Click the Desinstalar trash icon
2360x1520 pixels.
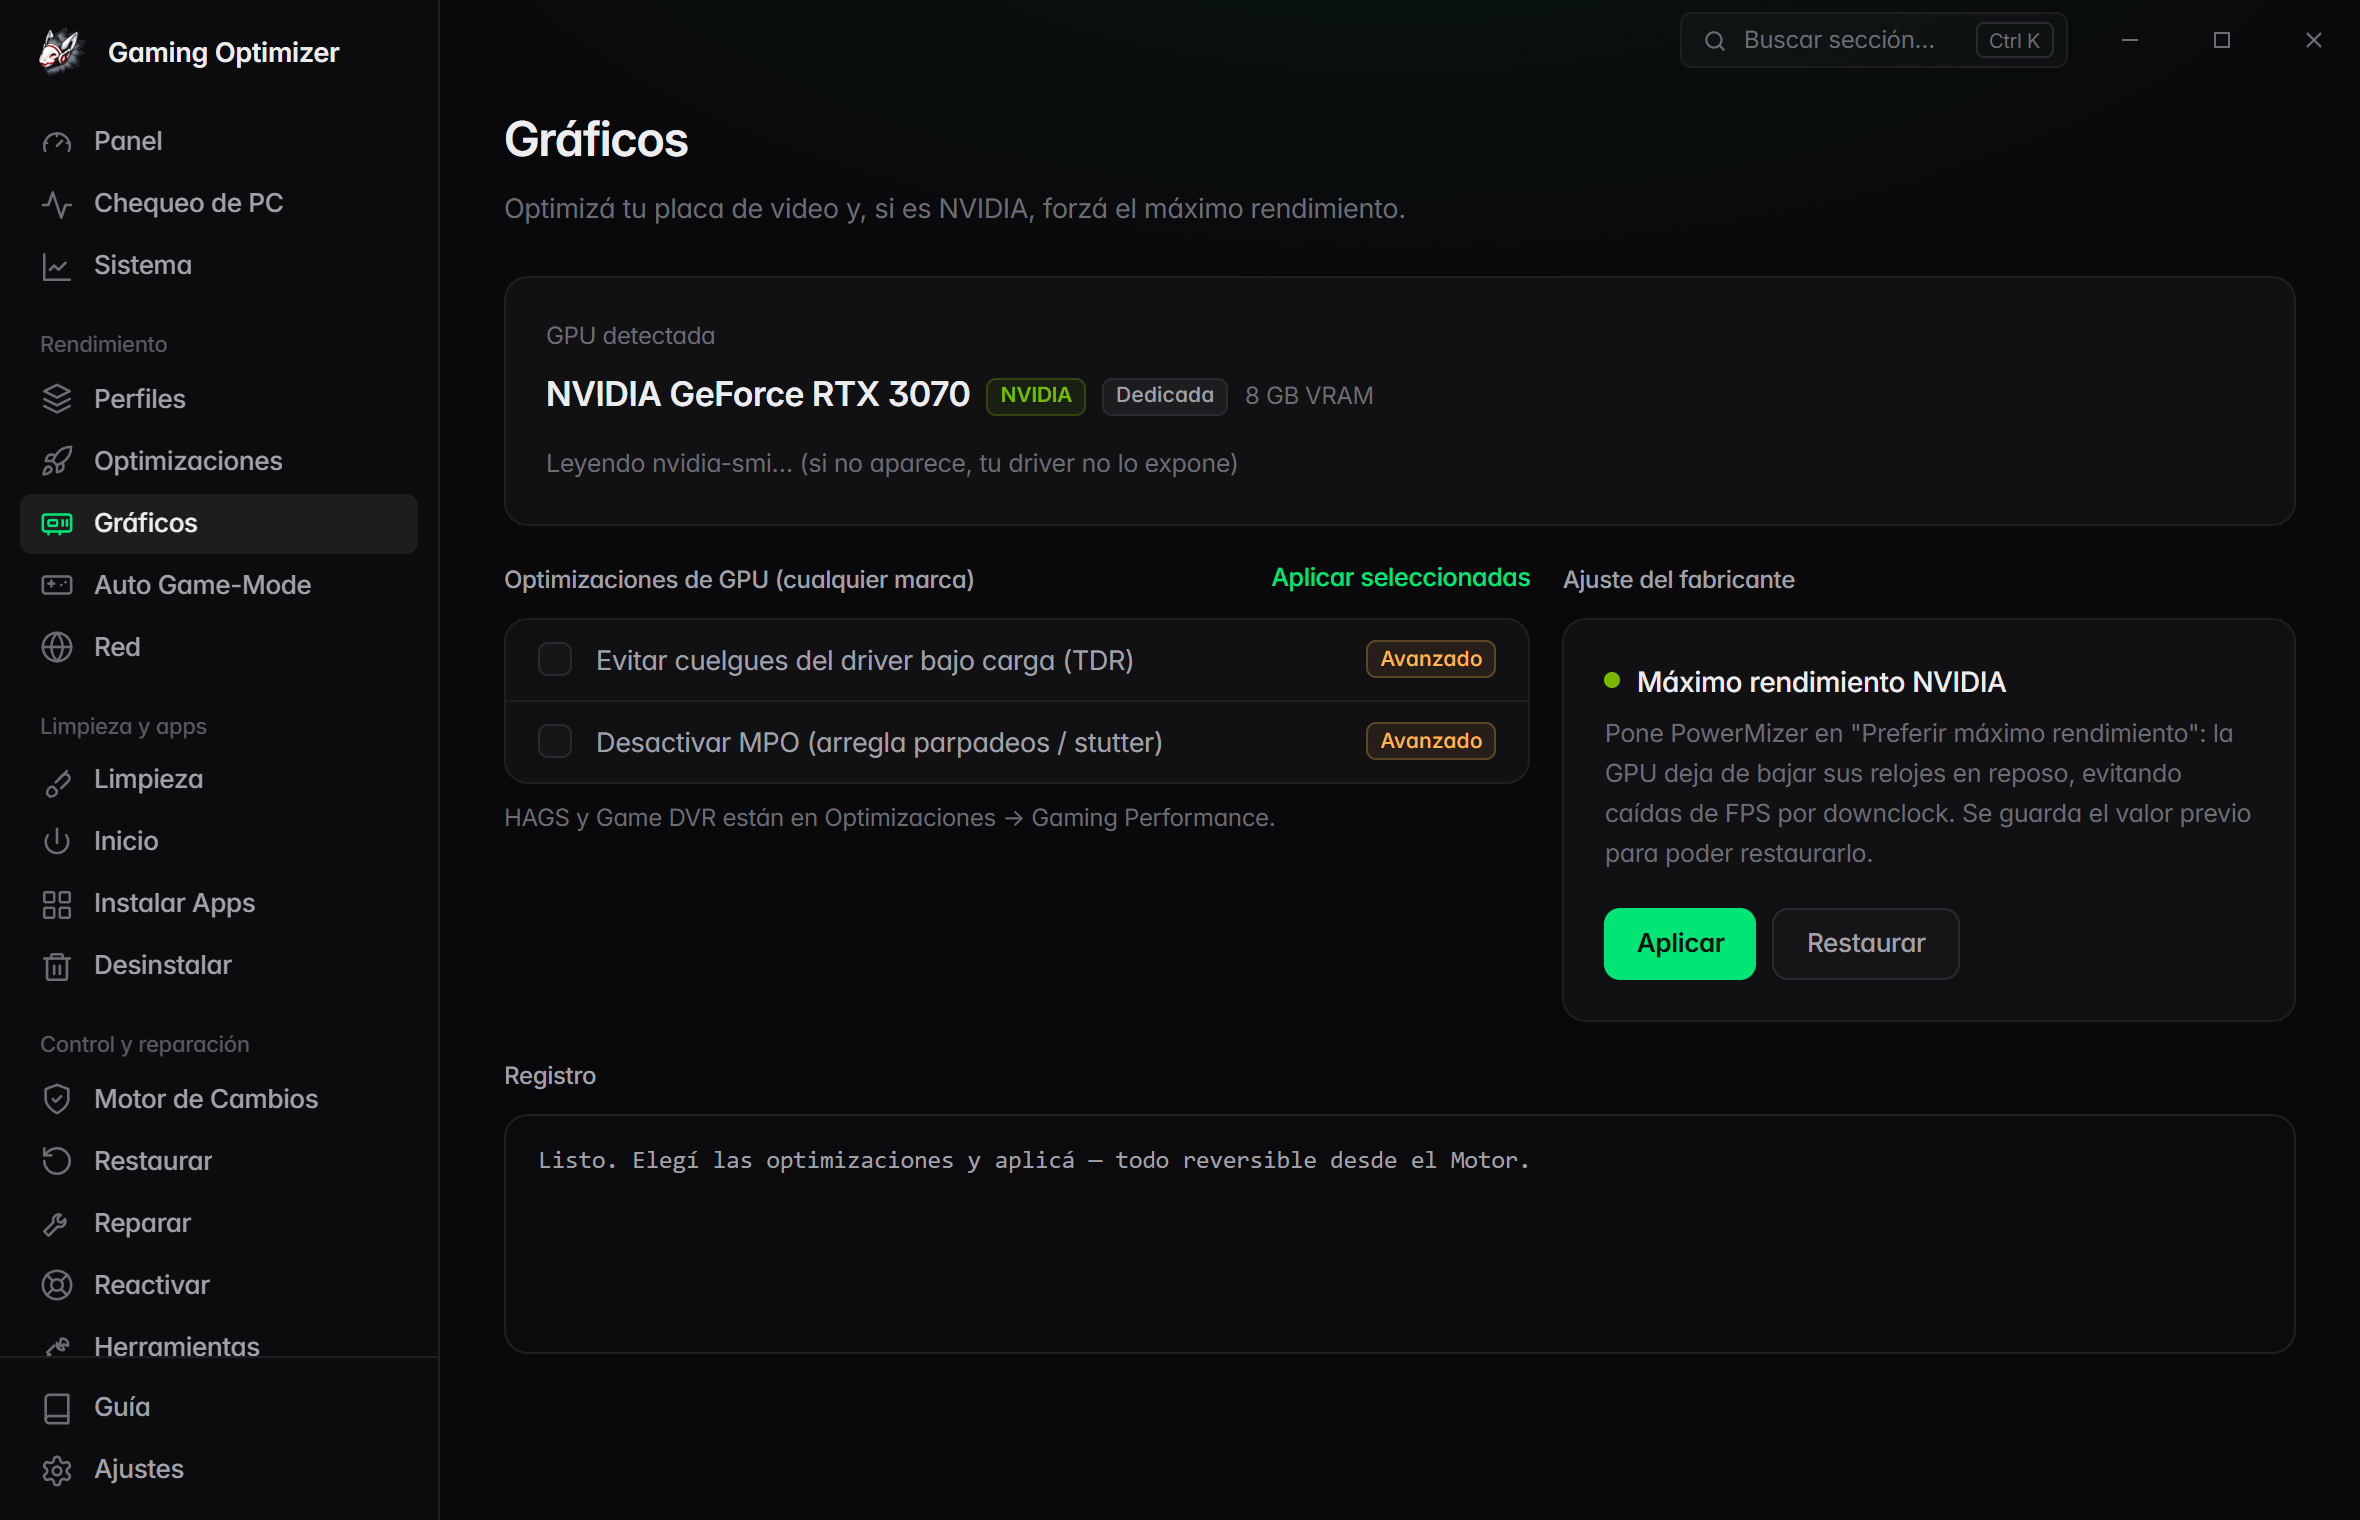[x=57, y=966]
